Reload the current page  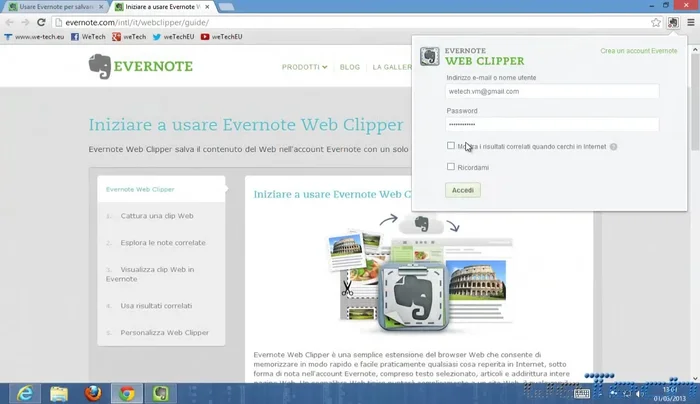(41, 22)
